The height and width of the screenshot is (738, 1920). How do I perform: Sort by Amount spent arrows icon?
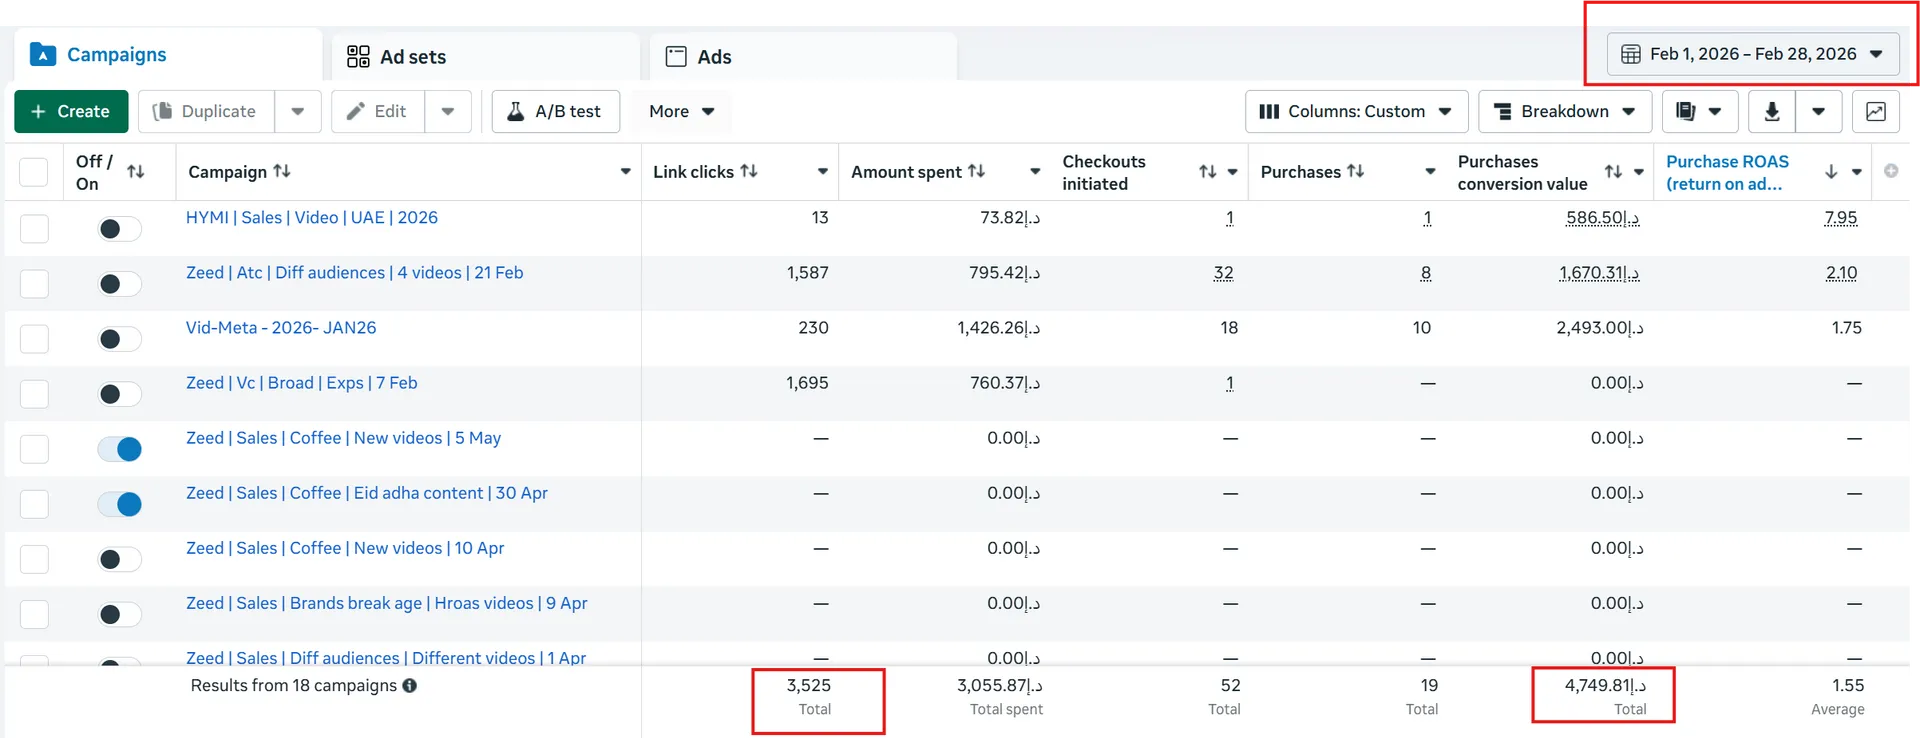[977, 171]
